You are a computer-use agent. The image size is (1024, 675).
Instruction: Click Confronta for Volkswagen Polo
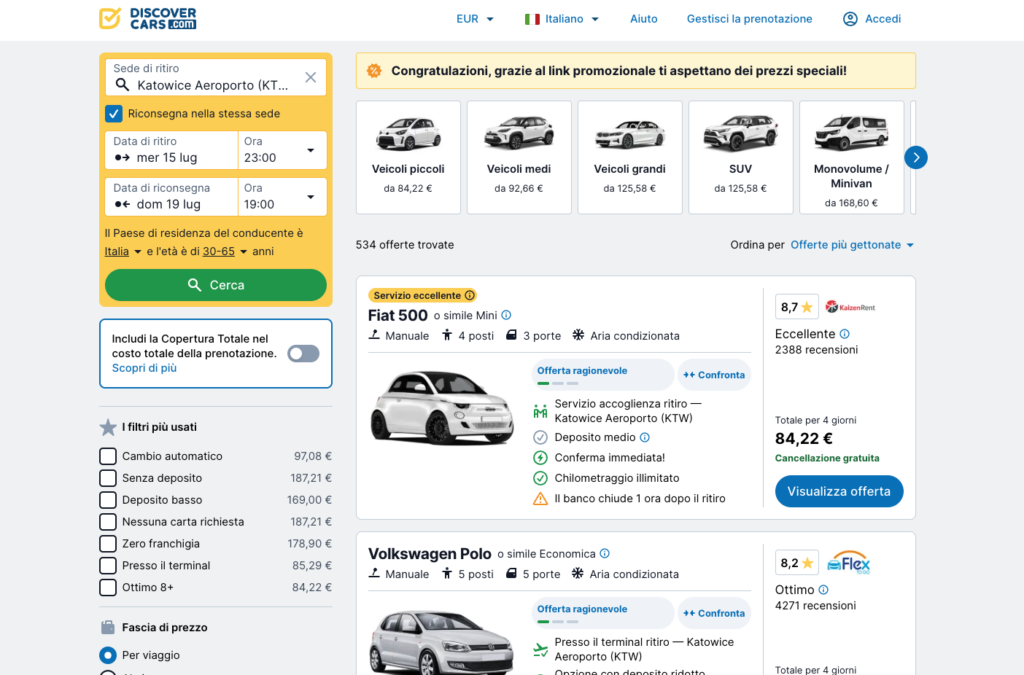coord(714,613)
